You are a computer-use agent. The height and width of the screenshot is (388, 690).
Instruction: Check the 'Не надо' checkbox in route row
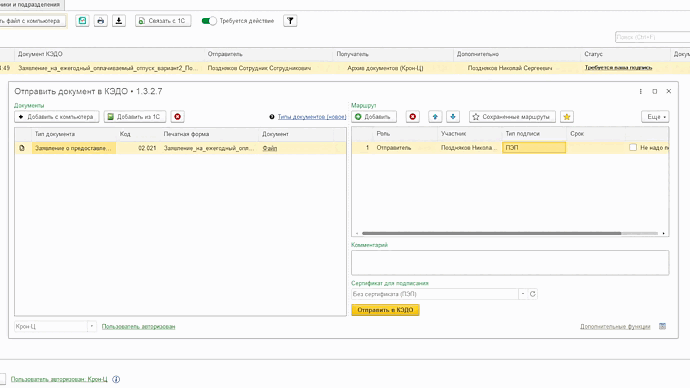633,147
